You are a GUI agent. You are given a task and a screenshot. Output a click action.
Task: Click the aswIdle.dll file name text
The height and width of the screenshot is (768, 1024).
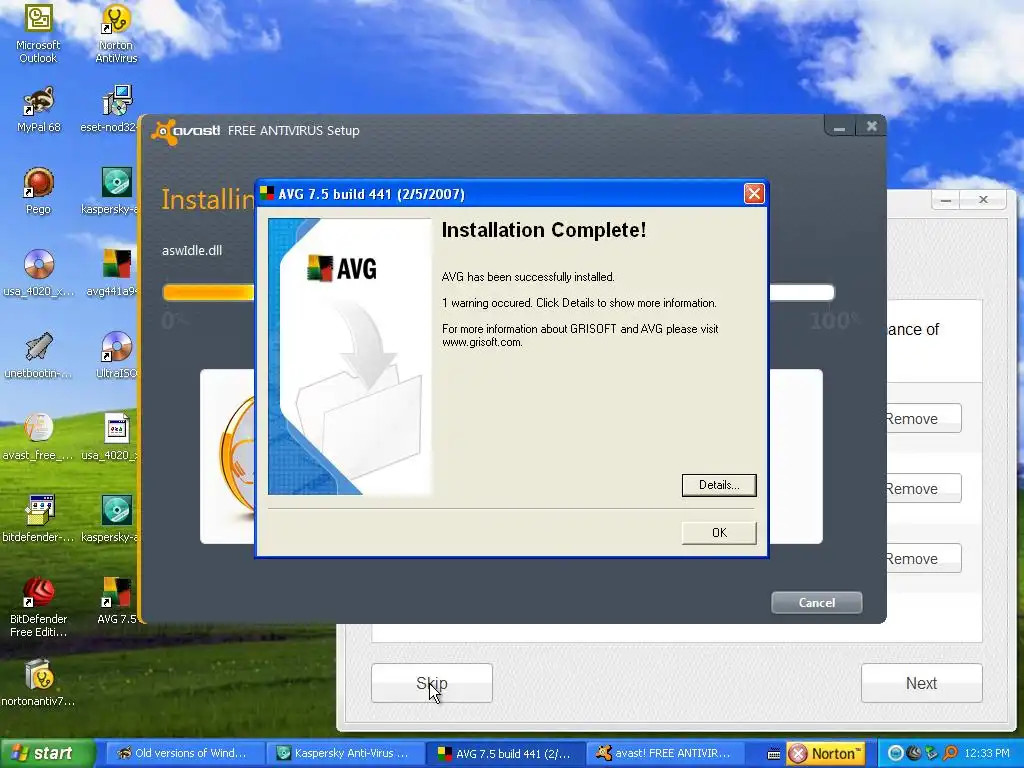point(192,251)
